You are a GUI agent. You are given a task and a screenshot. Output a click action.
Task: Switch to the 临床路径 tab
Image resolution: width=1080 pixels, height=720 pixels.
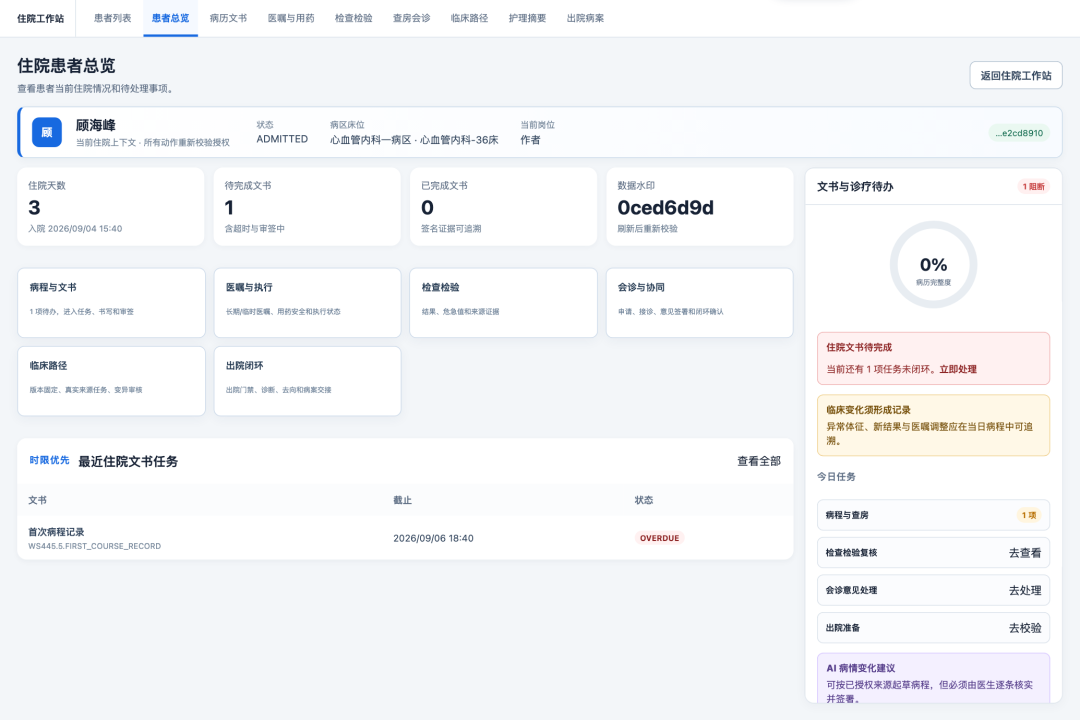coord(469,18)
